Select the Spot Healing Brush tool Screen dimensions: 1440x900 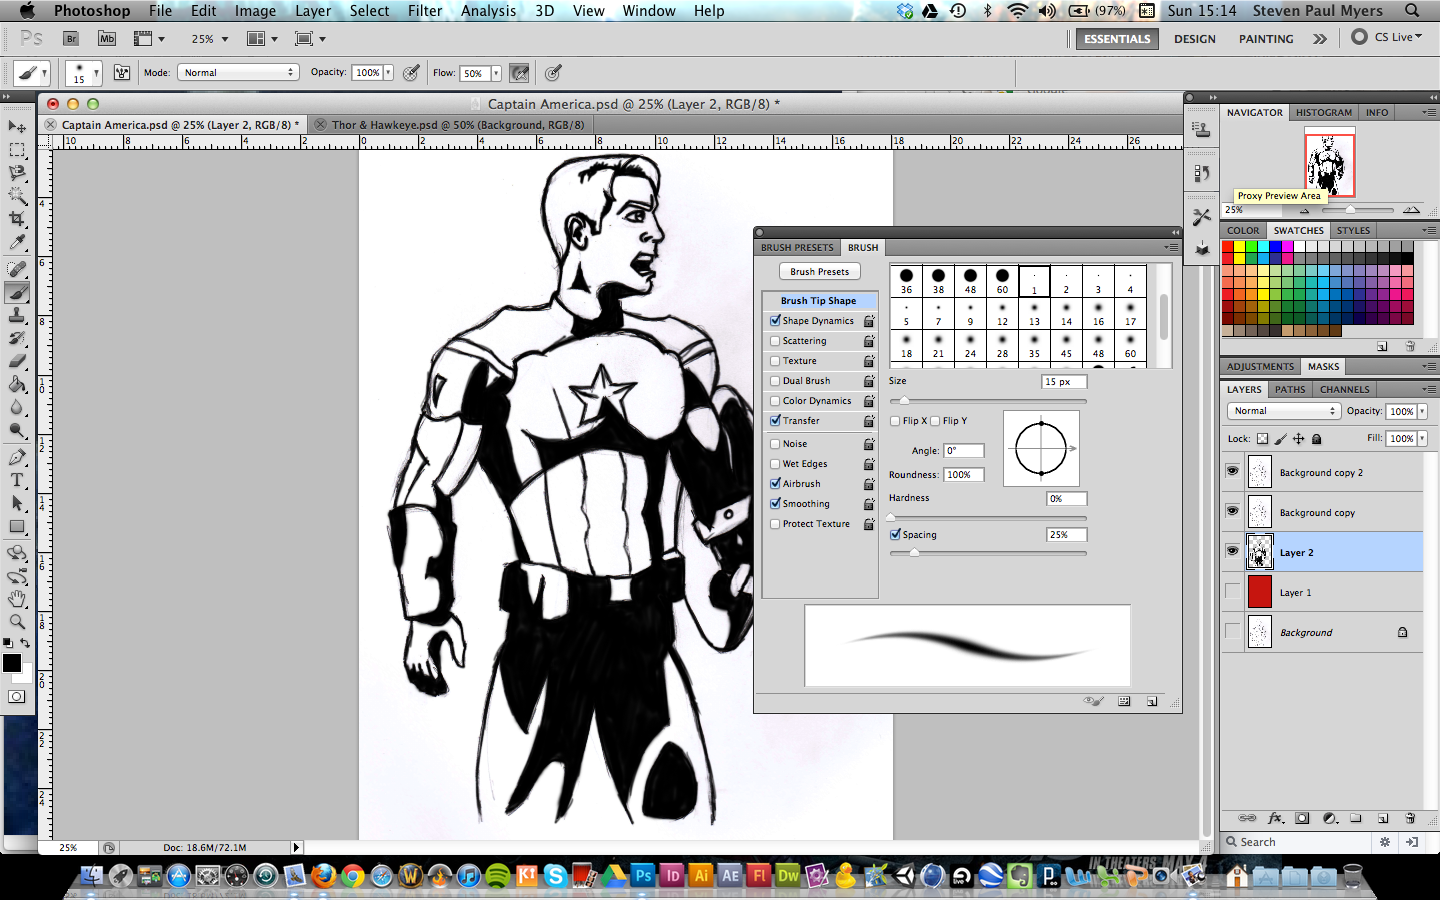click(17, 270)
